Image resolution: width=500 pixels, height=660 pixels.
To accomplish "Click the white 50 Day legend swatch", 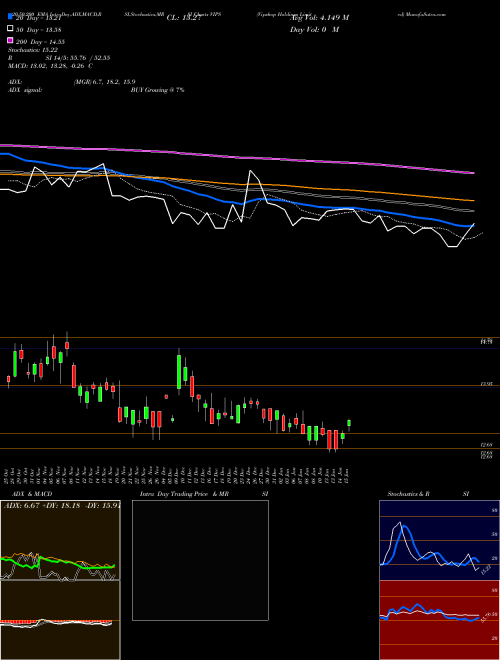I will point(10,29).
